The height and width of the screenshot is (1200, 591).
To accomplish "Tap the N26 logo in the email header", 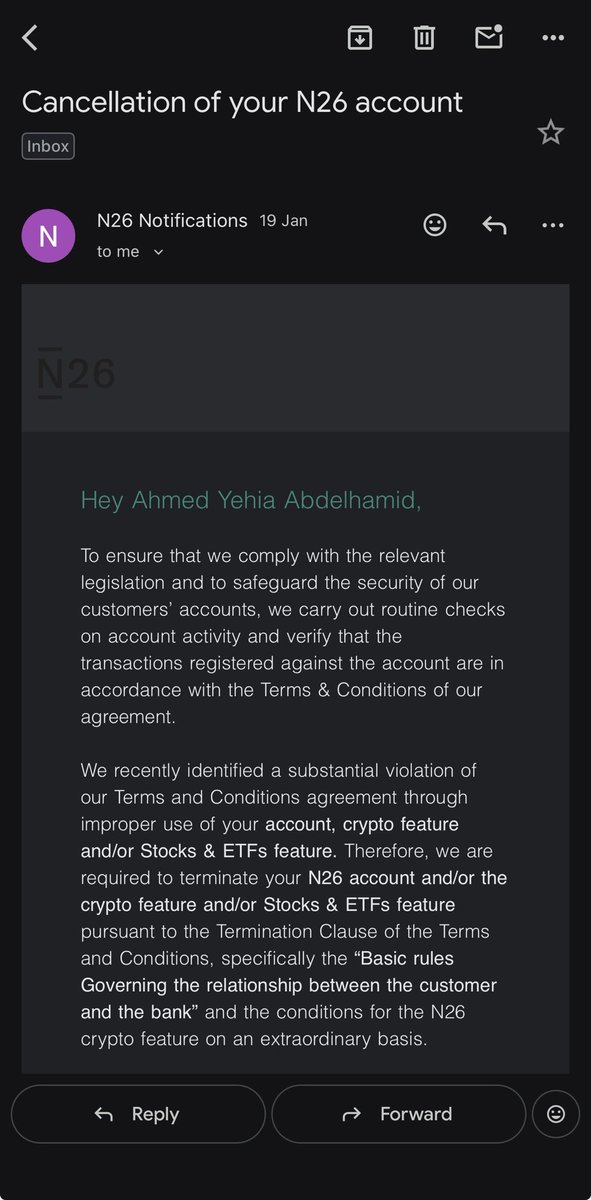I will point(76,373).
